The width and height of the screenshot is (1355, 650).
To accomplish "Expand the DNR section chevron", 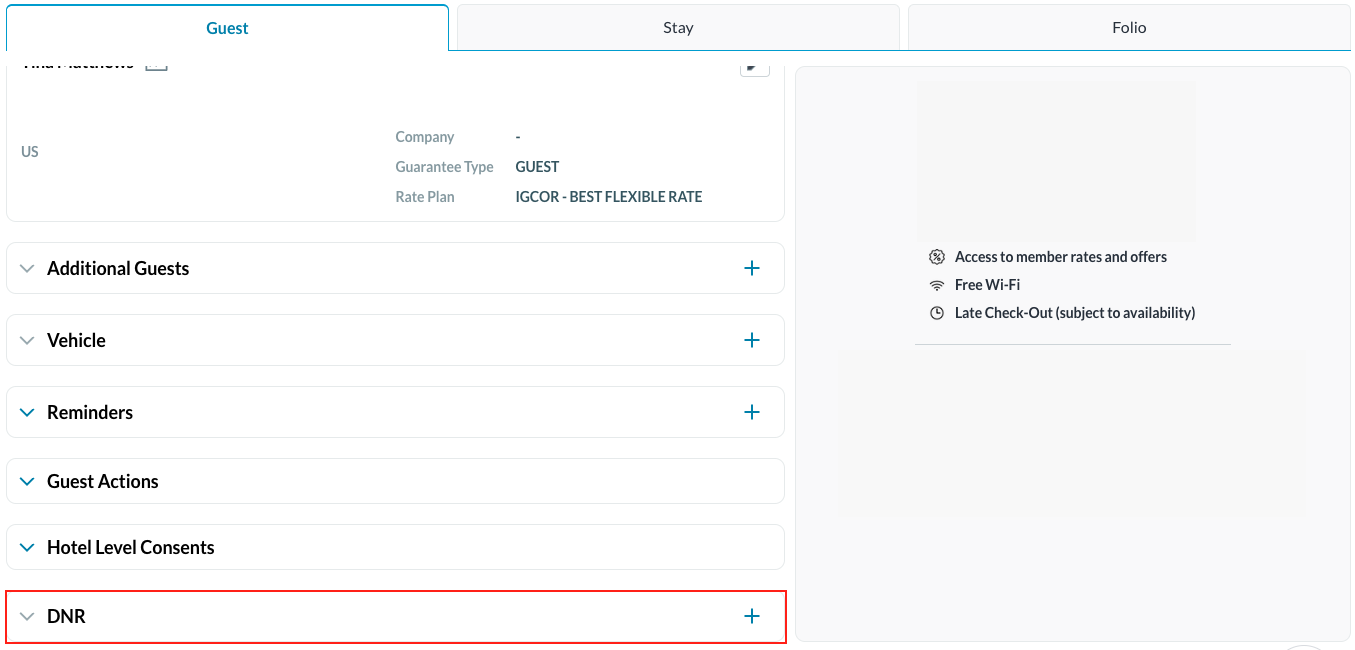I will pyautogui.click(x=27, y=616).
